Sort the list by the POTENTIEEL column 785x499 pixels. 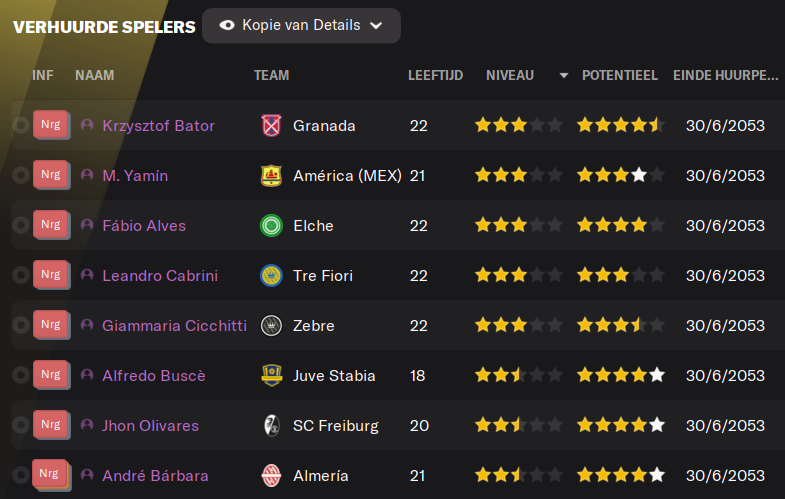[x=619, y=75]
